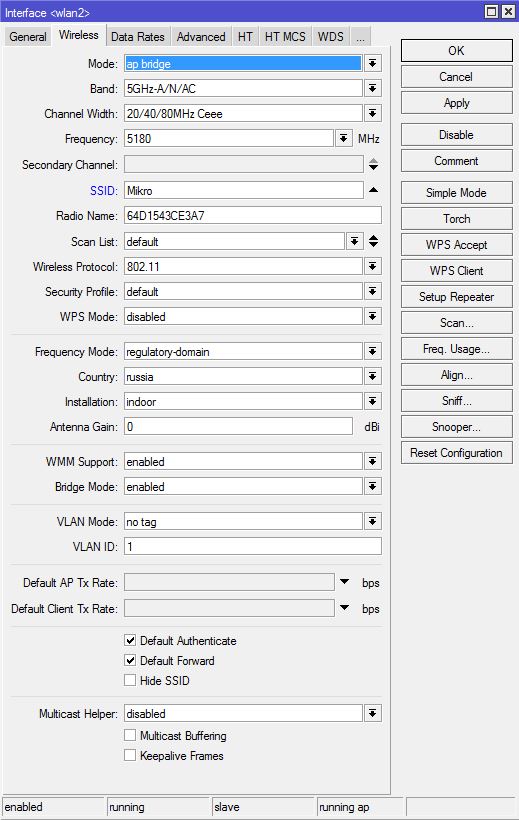Click the Reset Configuration button
Image resolution: width=519 pixels, height=820 pixels.
click(x=456, y=453)
